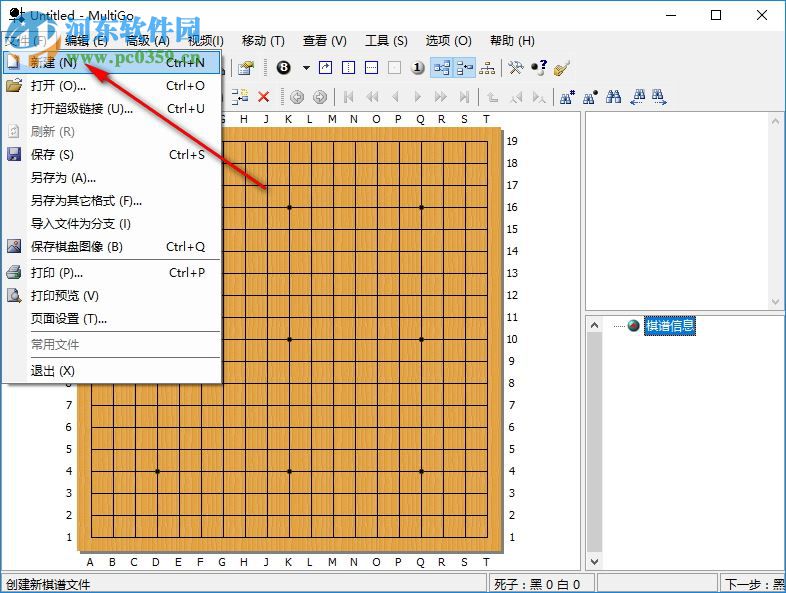The width and height of the screenshot is (786, 593).
Task: Toggle the highlighted branch tree view icon
Action: pos(442,68)
